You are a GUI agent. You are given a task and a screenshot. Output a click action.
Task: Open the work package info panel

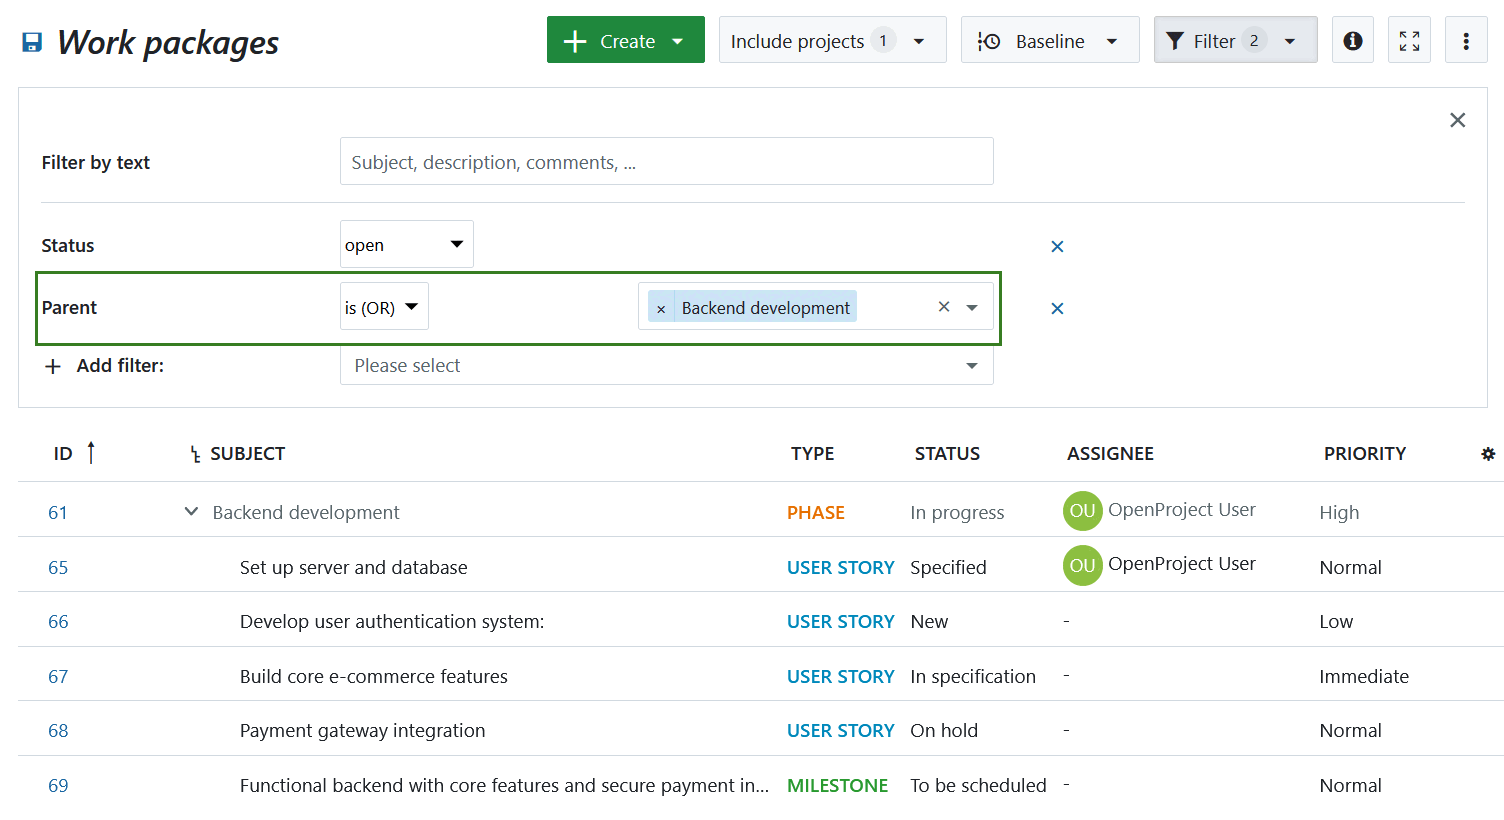point(1352,40)
